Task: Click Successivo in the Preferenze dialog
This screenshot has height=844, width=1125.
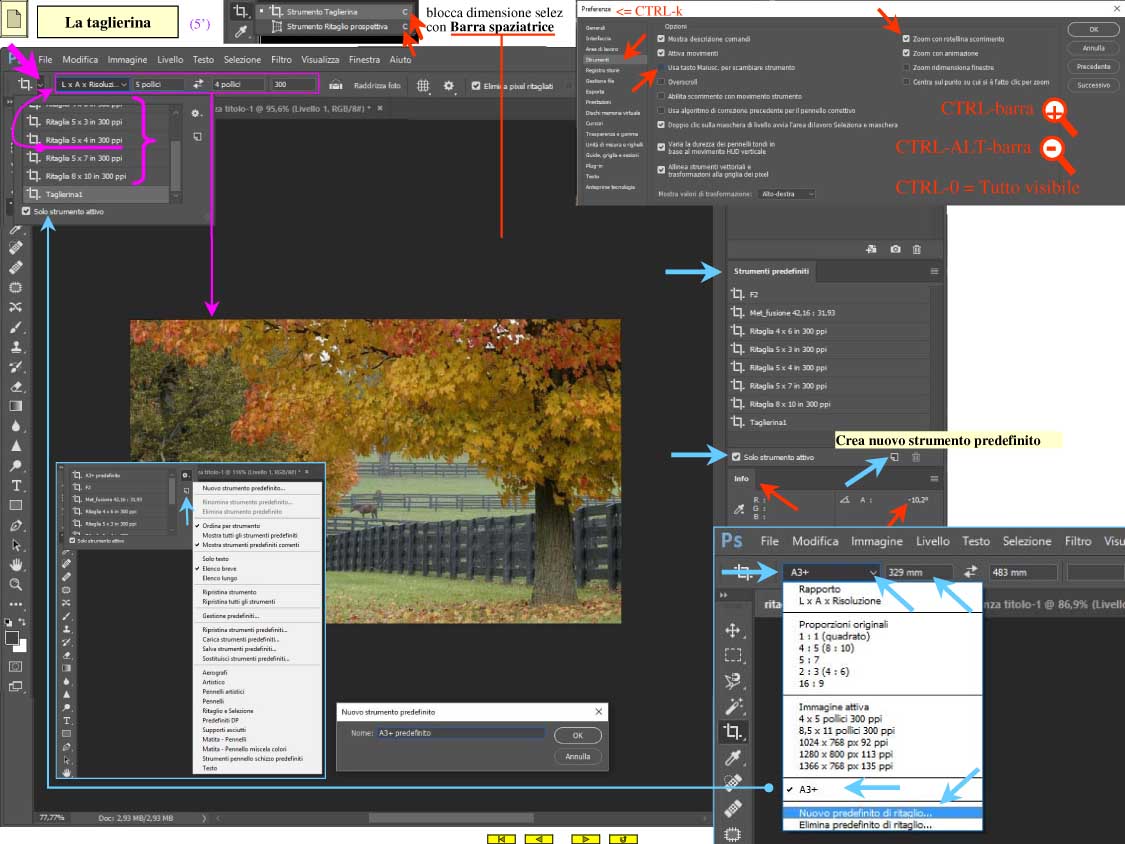Action: (1093, 85)
